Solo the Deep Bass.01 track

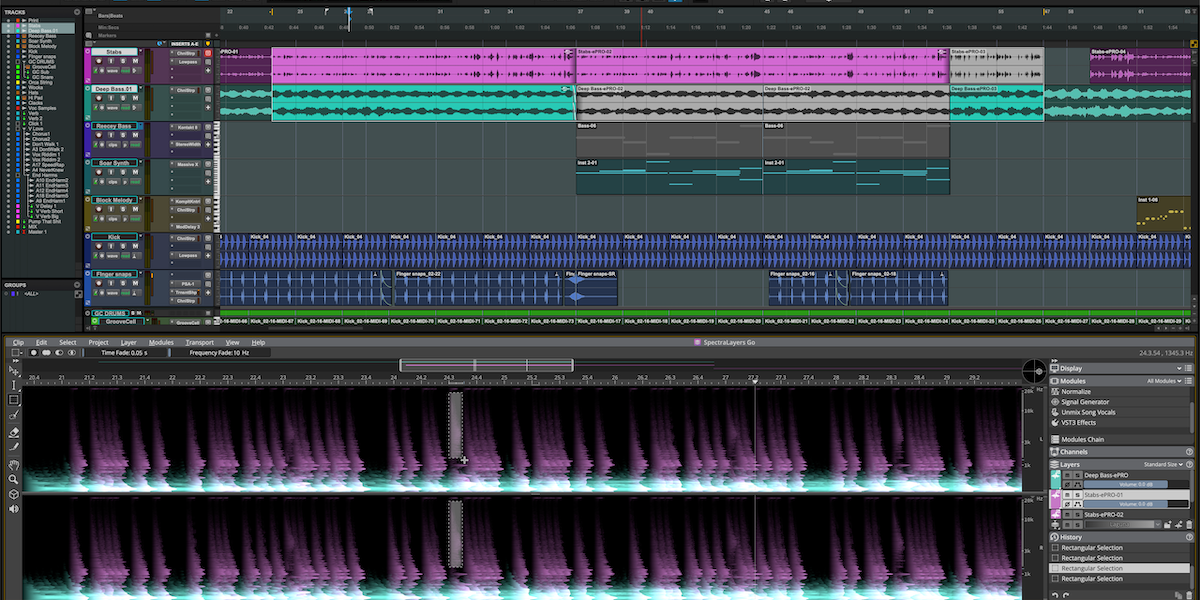coord(123,98)
